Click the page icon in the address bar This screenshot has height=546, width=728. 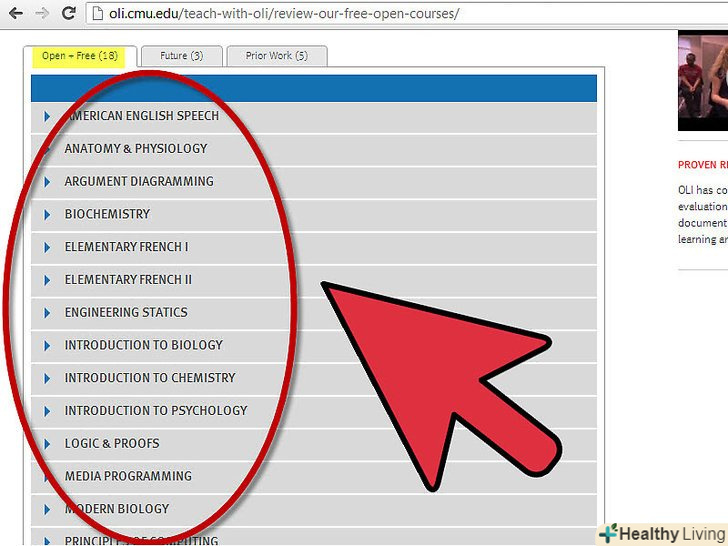point(97,13)
